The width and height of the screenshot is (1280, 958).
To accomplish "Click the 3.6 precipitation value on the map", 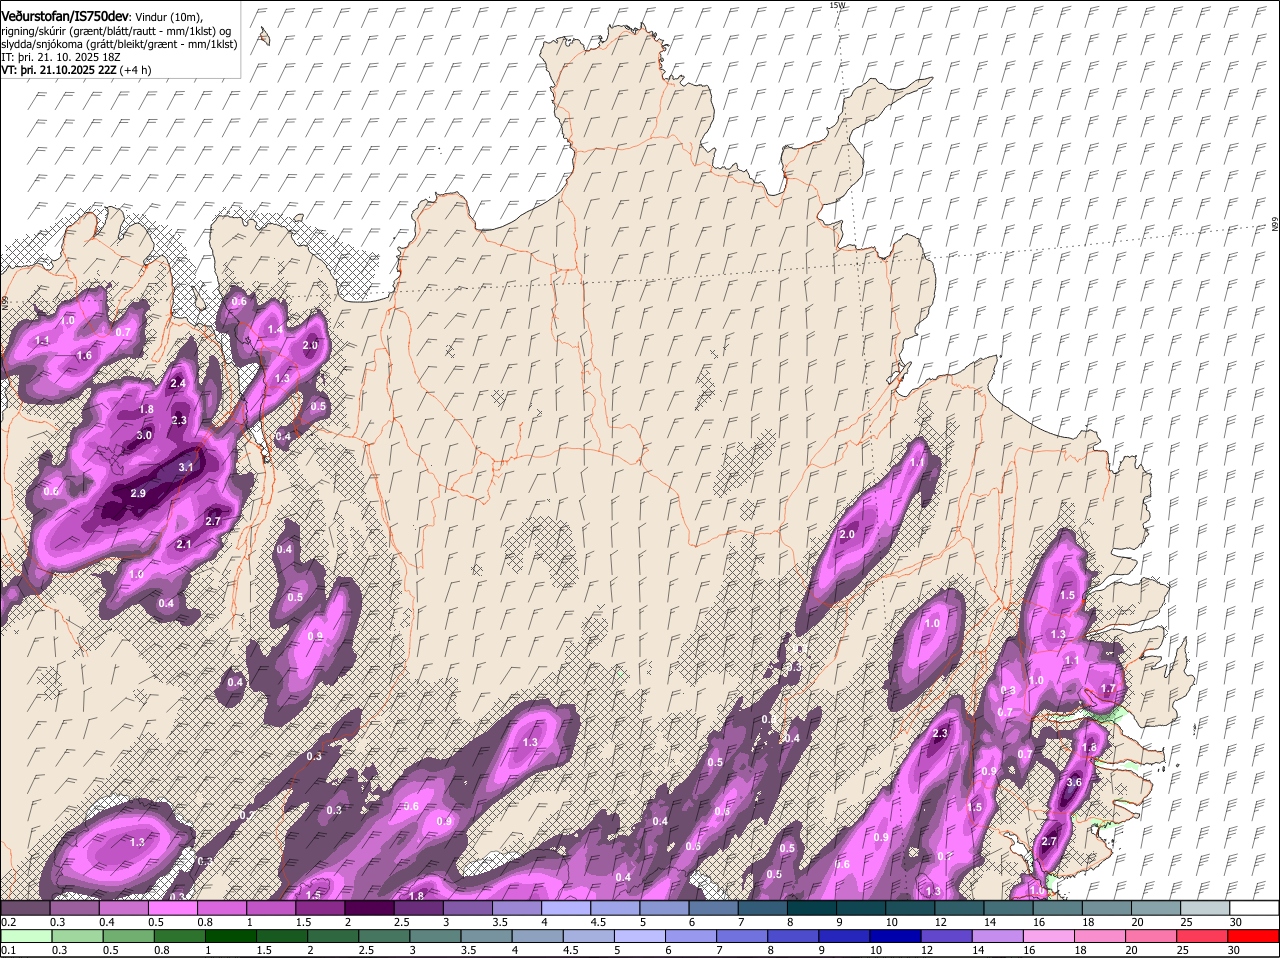I will click(x=1075, y=782).
